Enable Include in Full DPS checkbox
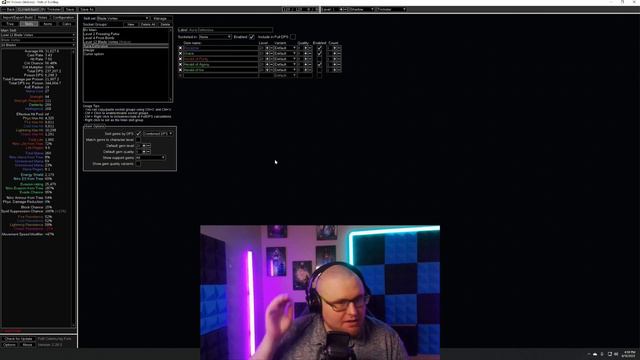 point(293,37)
